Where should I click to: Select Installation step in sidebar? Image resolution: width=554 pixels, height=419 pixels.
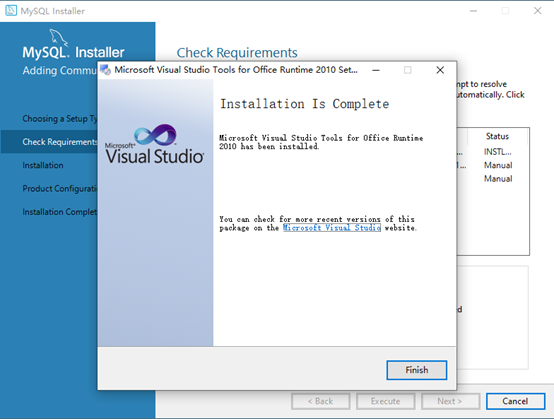(x=43, y=165)
